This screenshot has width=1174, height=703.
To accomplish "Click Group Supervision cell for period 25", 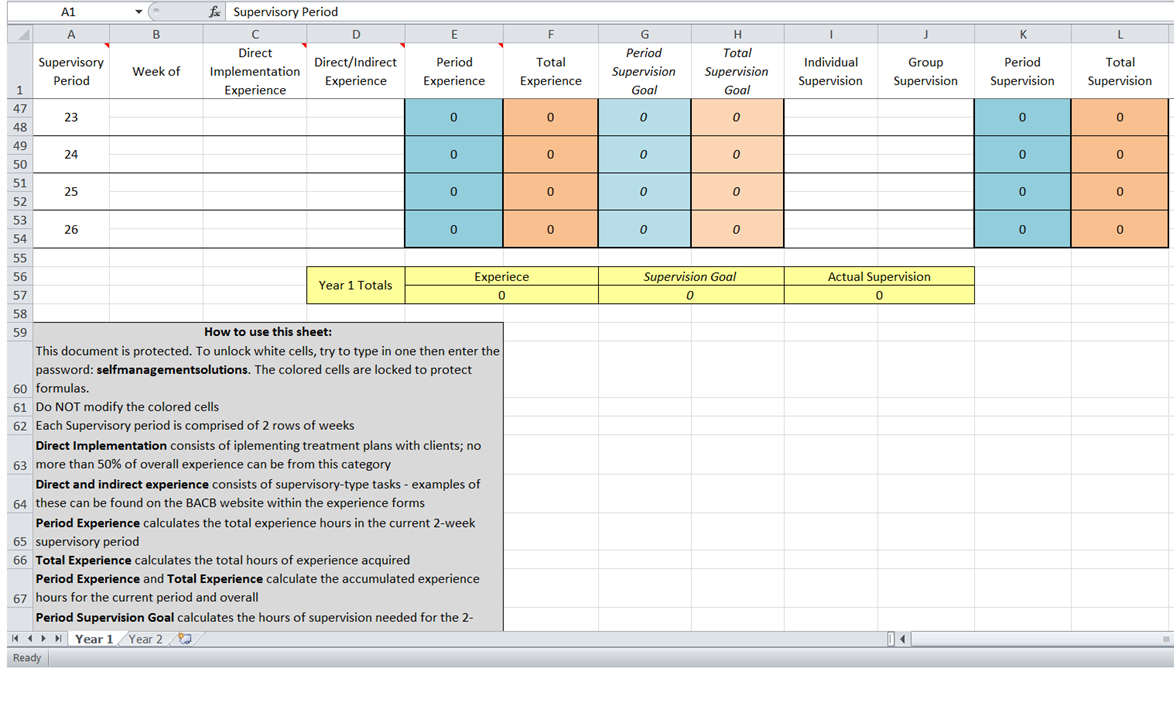I will tap(925, 183).
